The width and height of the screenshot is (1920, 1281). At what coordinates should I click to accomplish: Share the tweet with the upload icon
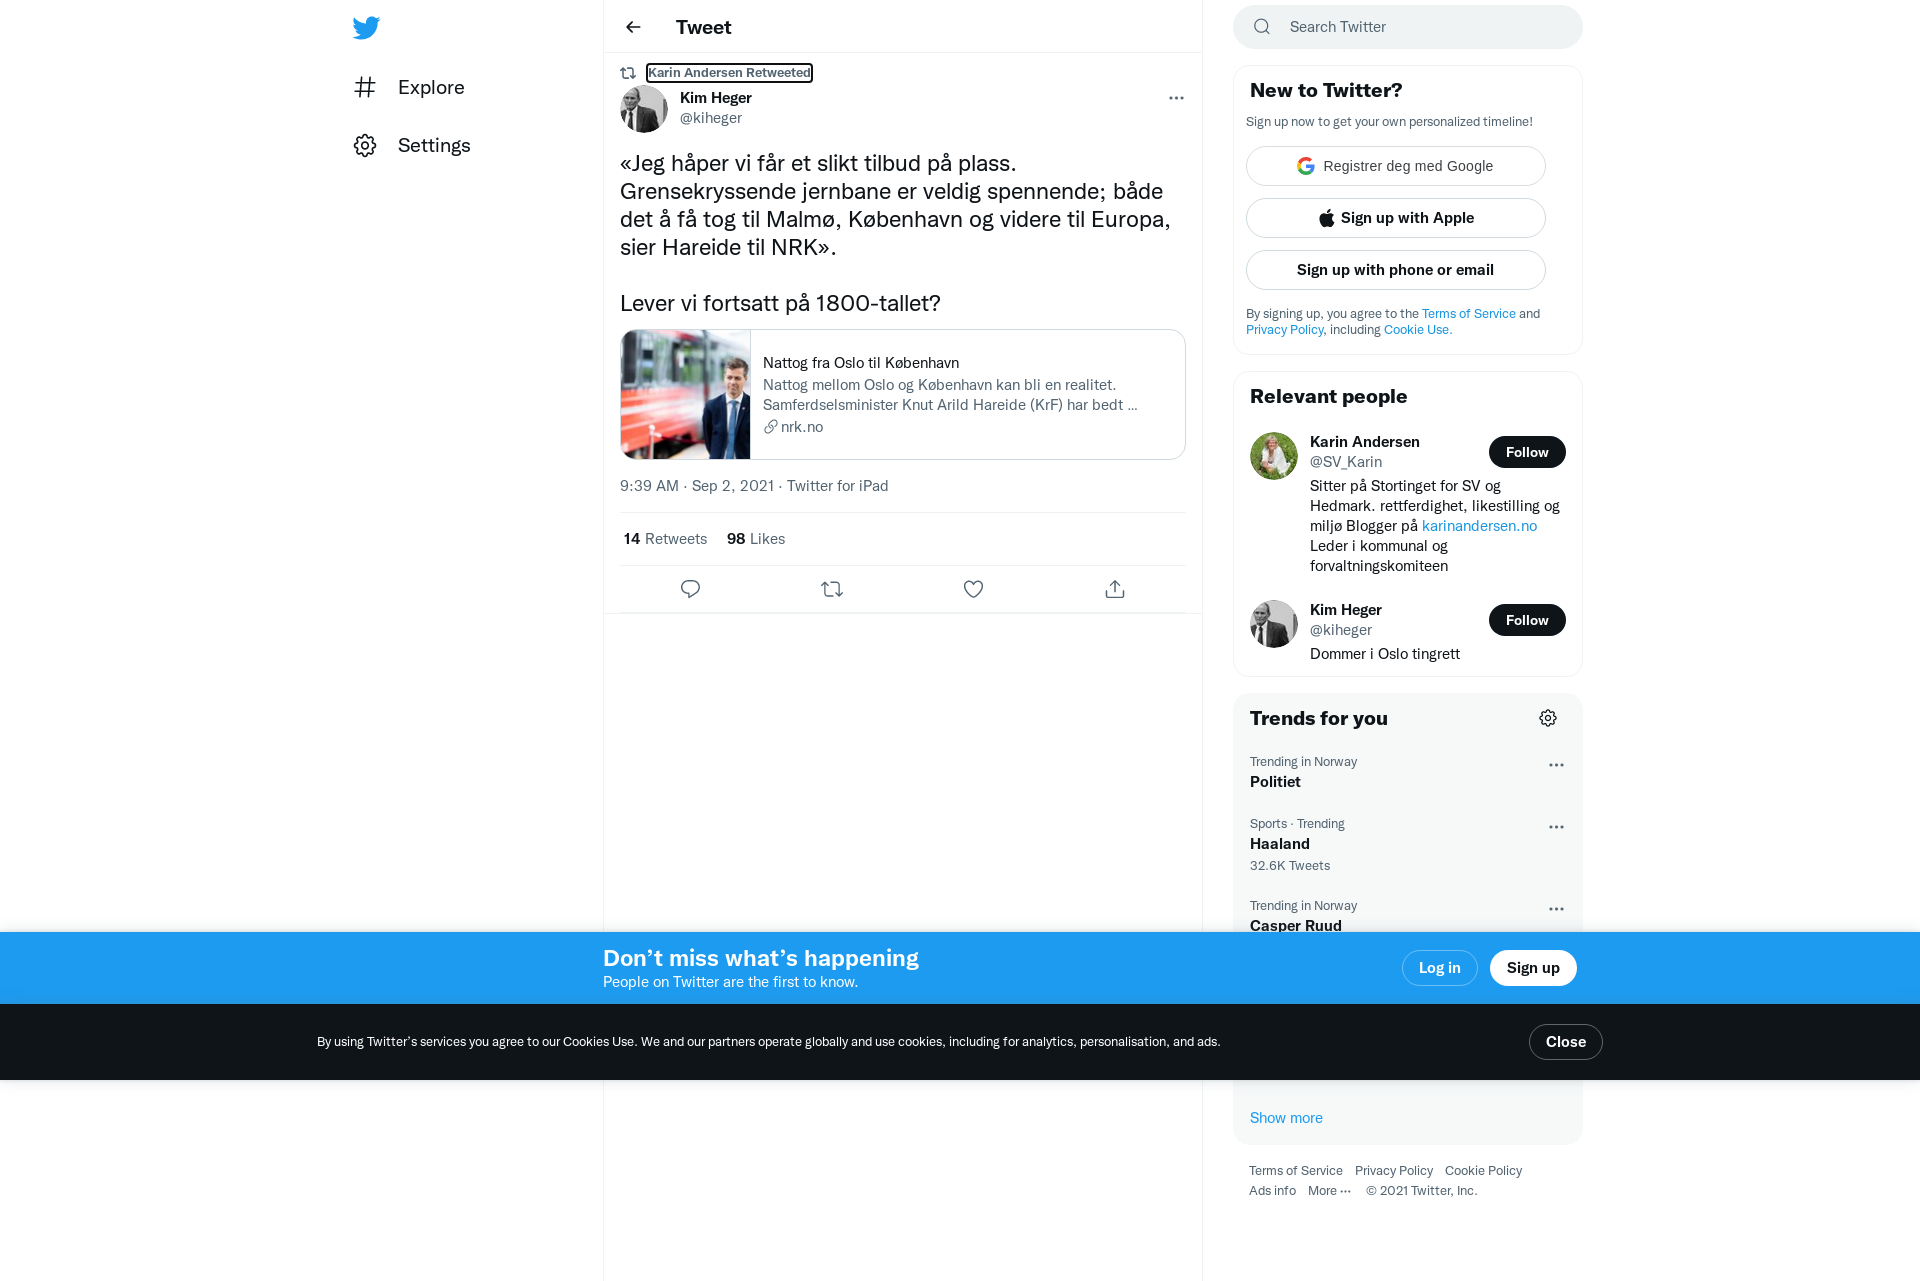point(1115,589)
